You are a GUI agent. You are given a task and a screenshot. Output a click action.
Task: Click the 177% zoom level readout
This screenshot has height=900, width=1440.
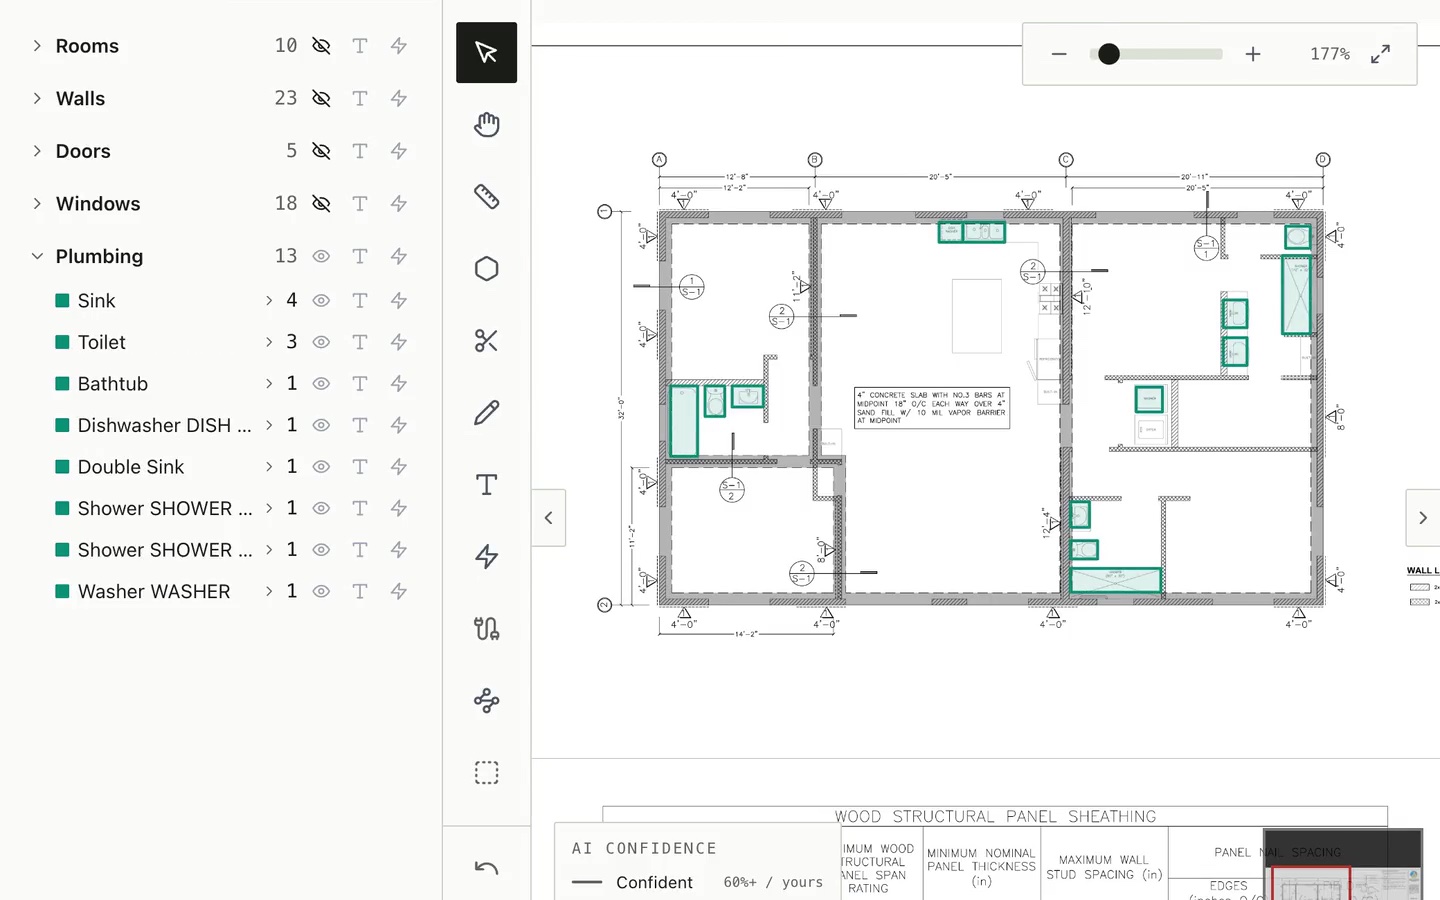click(1330, 54)
